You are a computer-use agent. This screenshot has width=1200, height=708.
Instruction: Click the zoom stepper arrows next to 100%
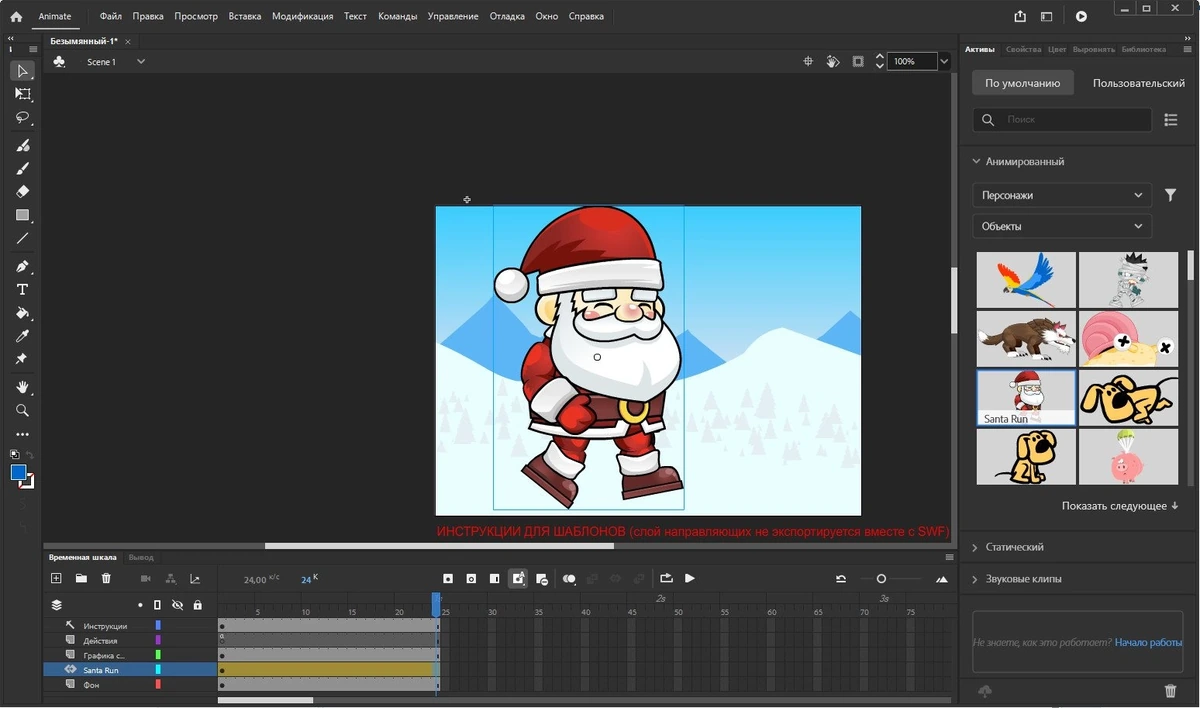[880, 61]
